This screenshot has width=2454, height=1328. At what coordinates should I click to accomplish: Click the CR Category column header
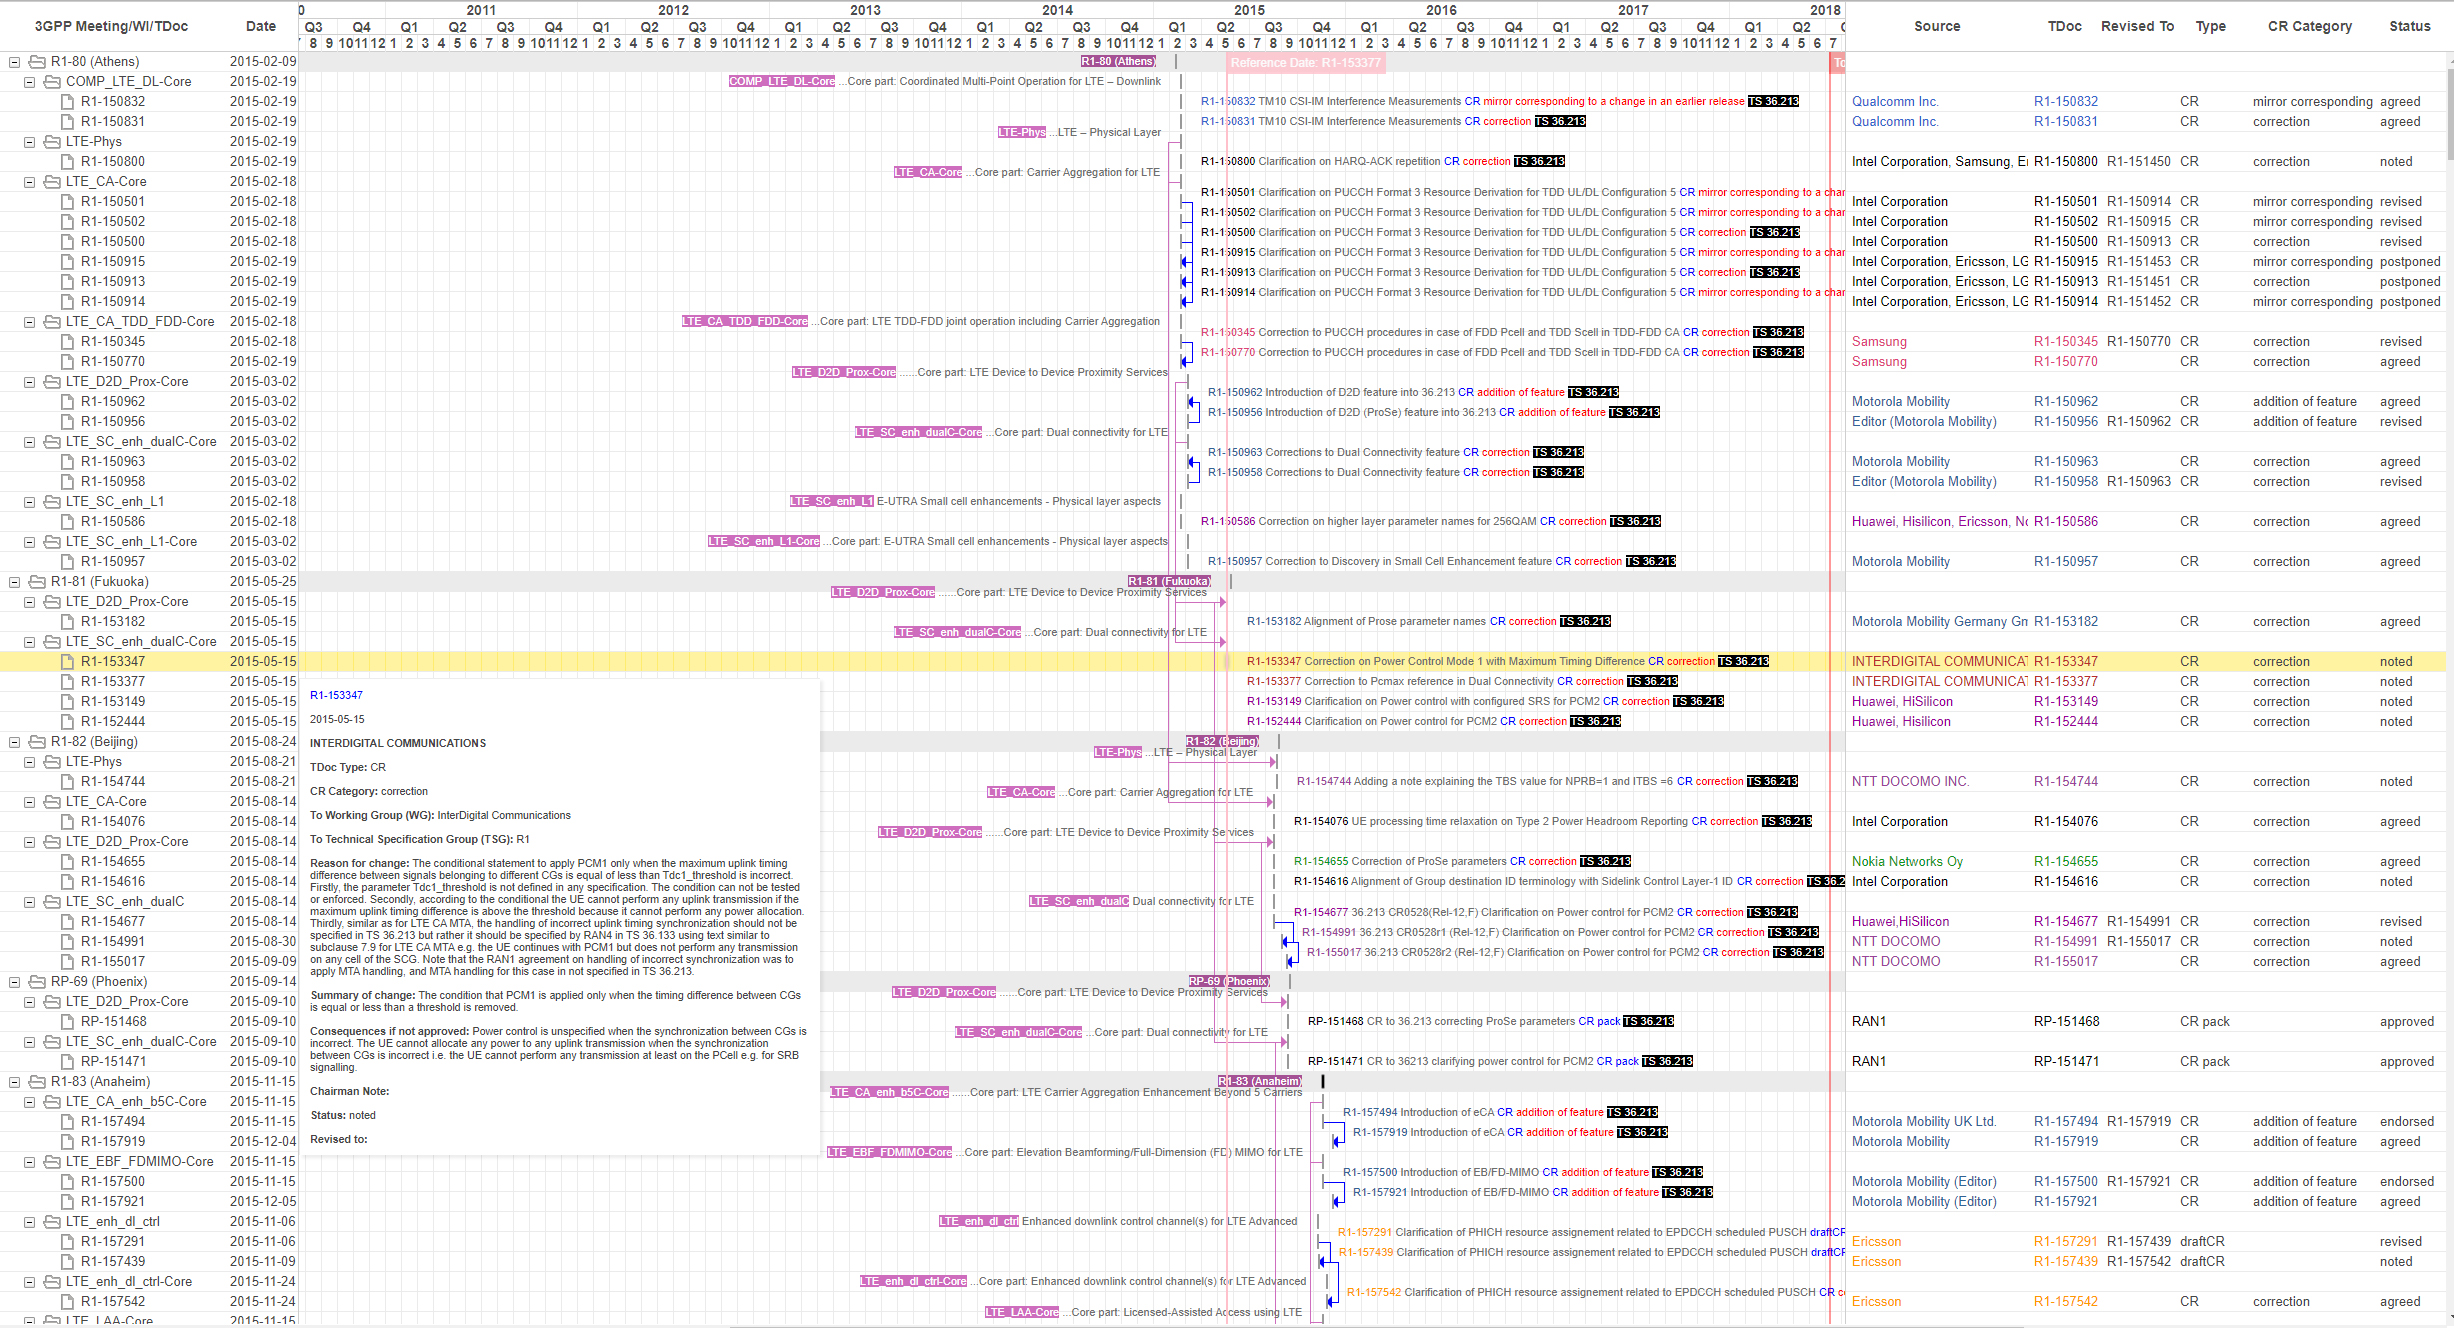[x=2309, y=27]
